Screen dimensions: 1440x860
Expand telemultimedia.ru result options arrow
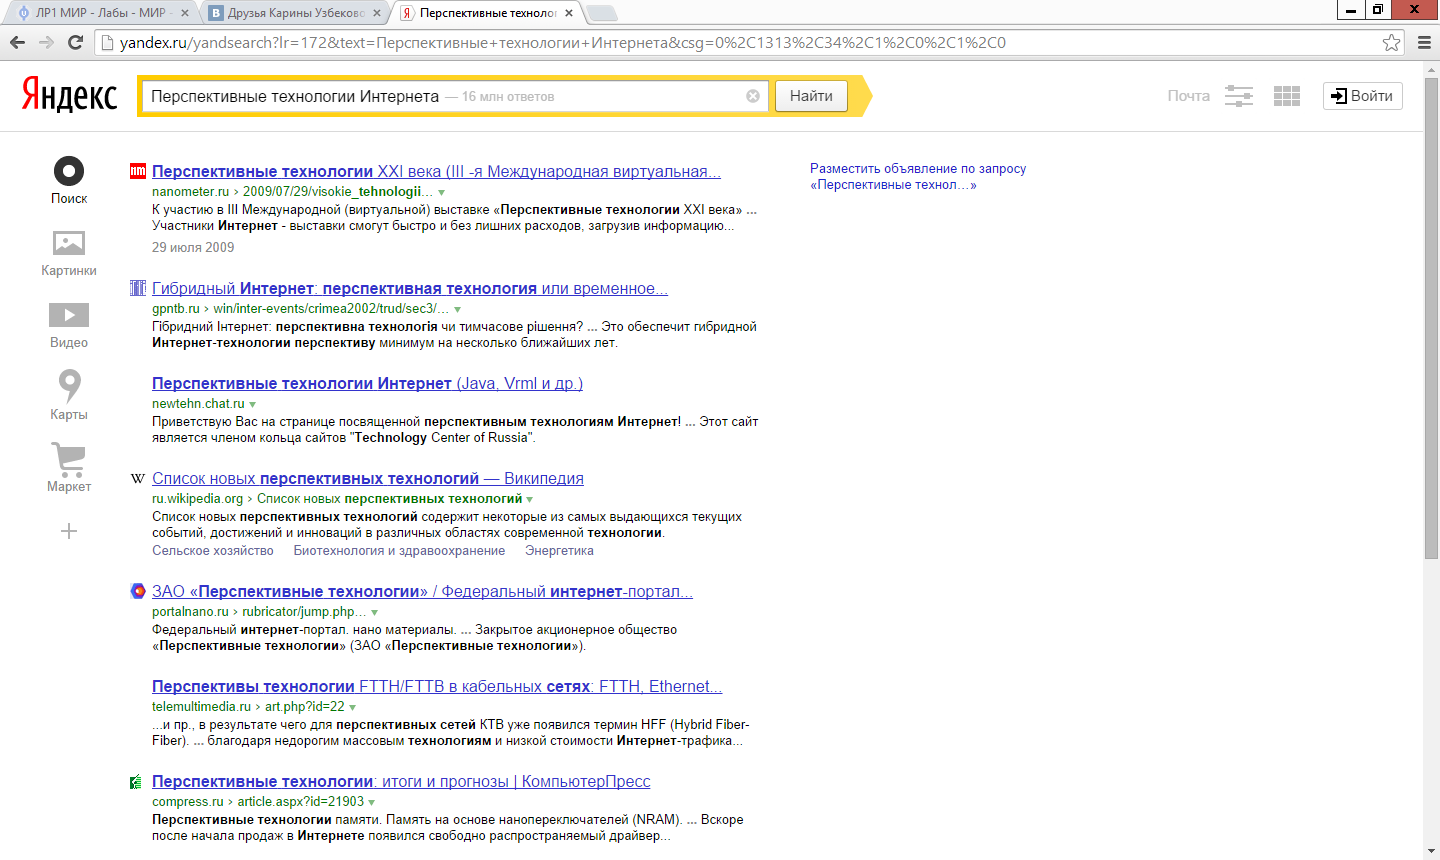(352, 707)
